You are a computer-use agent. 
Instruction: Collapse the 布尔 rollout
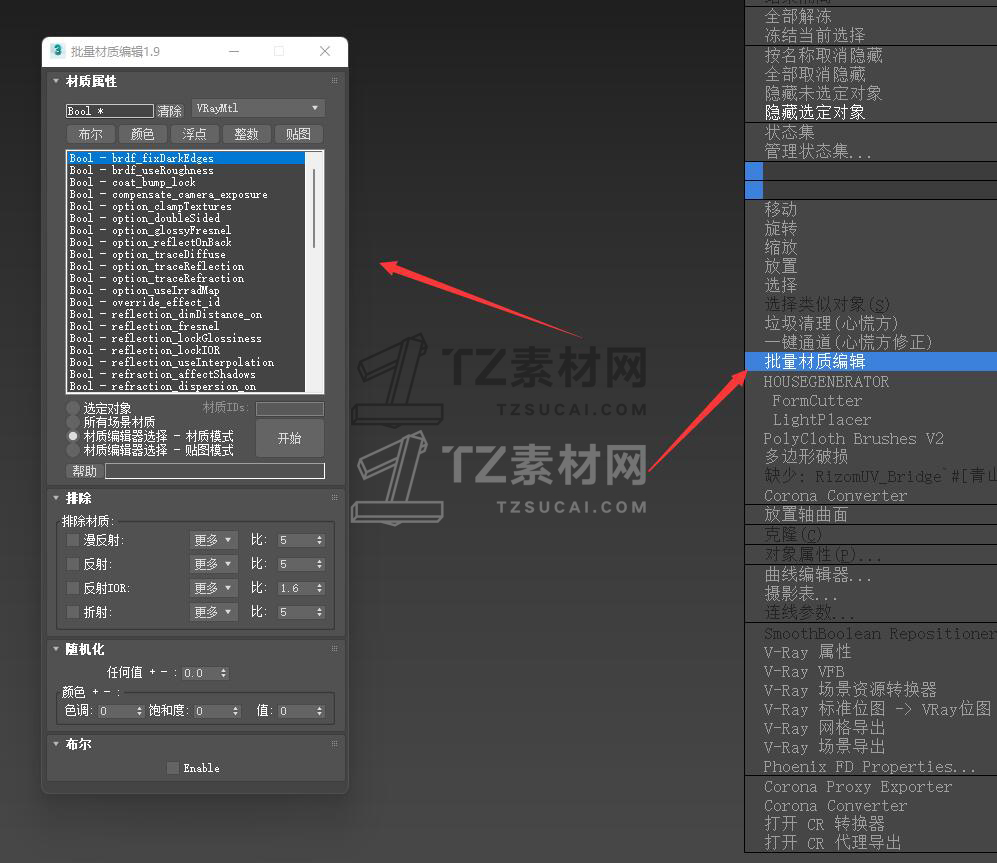56,743
